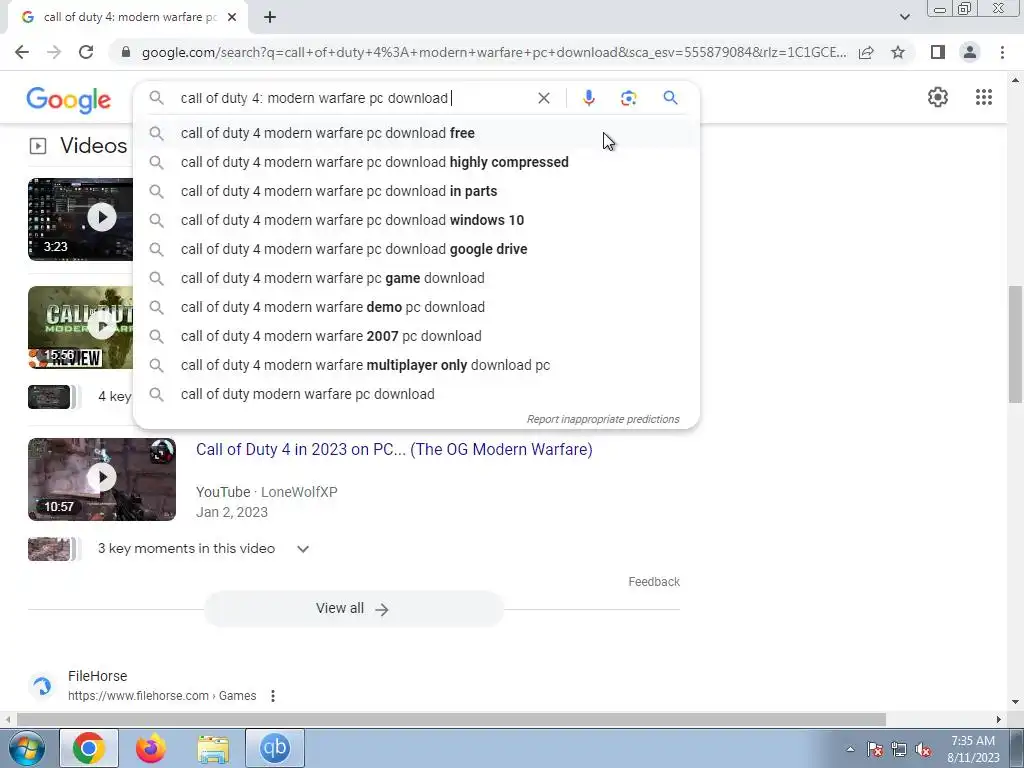Click the vertical scrollbar thumb

(1014, 344)
